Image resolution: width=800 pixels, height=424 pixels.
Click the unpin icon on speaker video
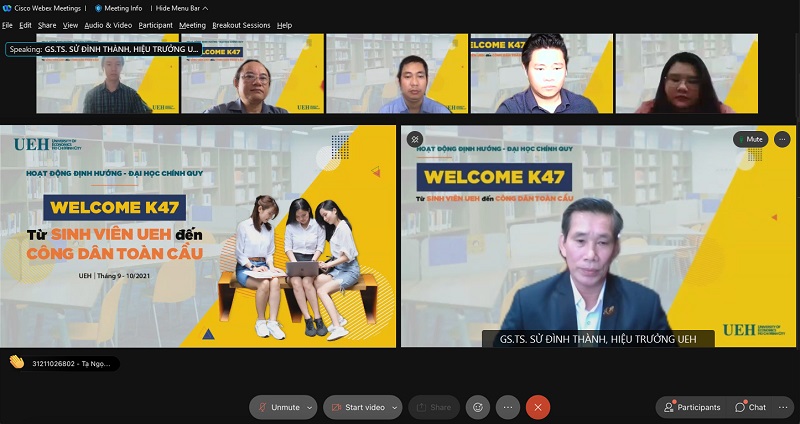[x=415, y=139]
